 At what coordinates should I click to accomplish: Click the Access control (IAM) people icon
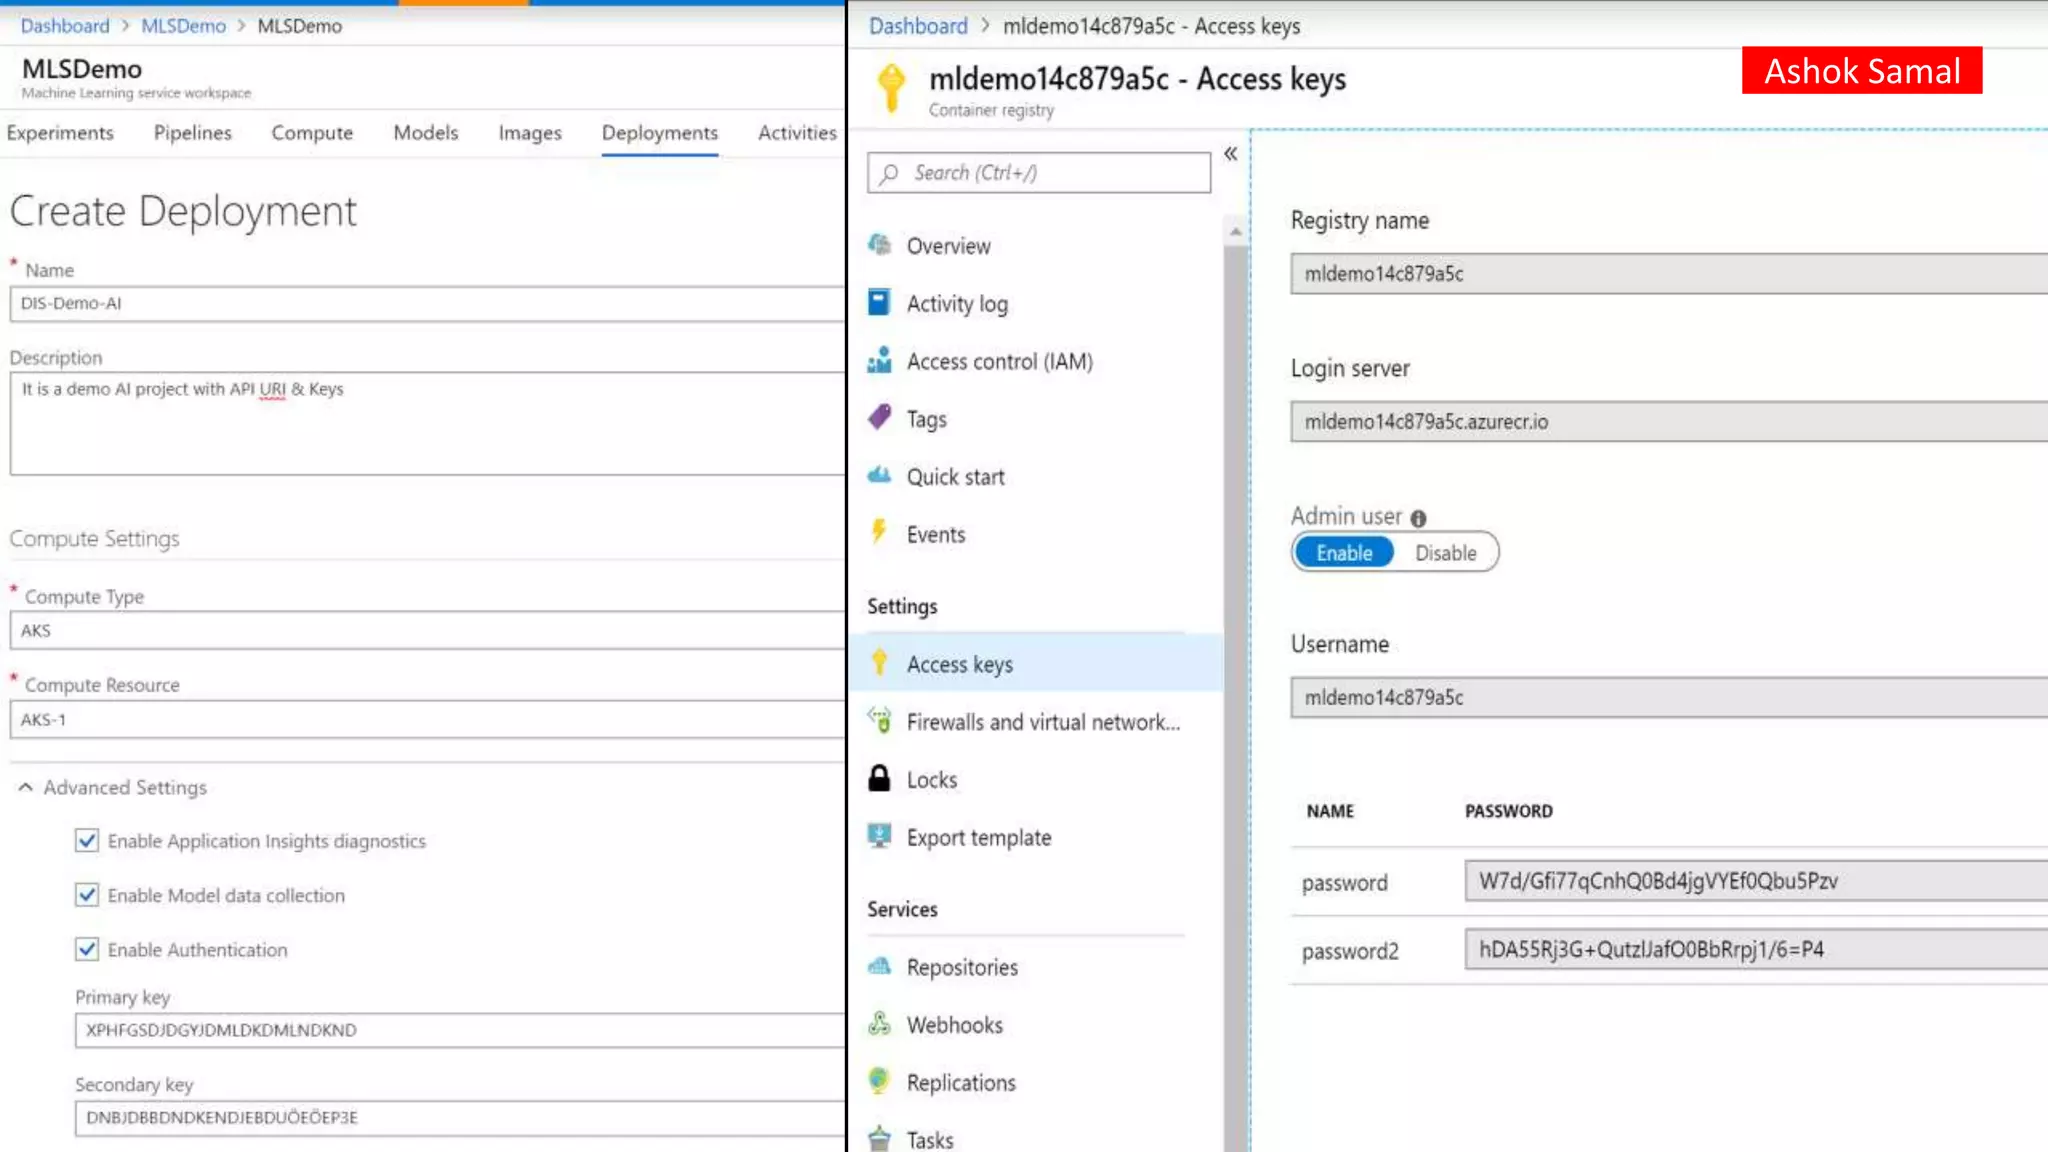(879, 361)
